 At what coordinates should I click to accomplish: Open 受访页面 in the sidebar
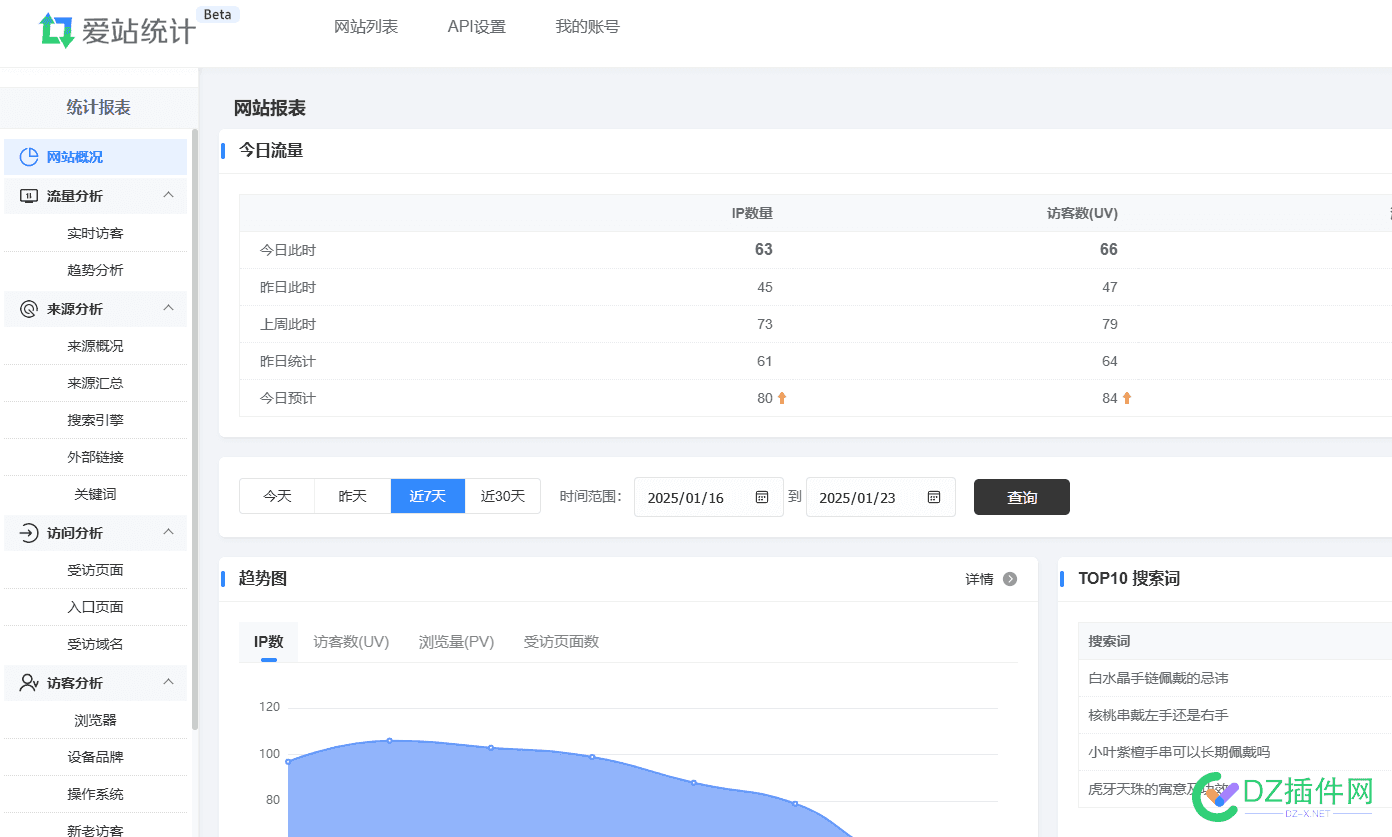point(95,570)
